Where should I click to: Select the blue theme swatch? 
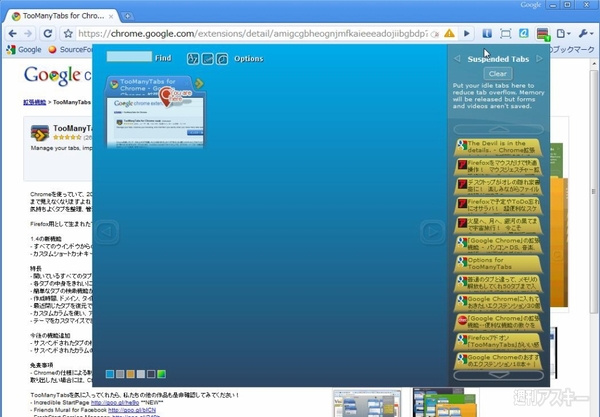(x=110, y=374)
